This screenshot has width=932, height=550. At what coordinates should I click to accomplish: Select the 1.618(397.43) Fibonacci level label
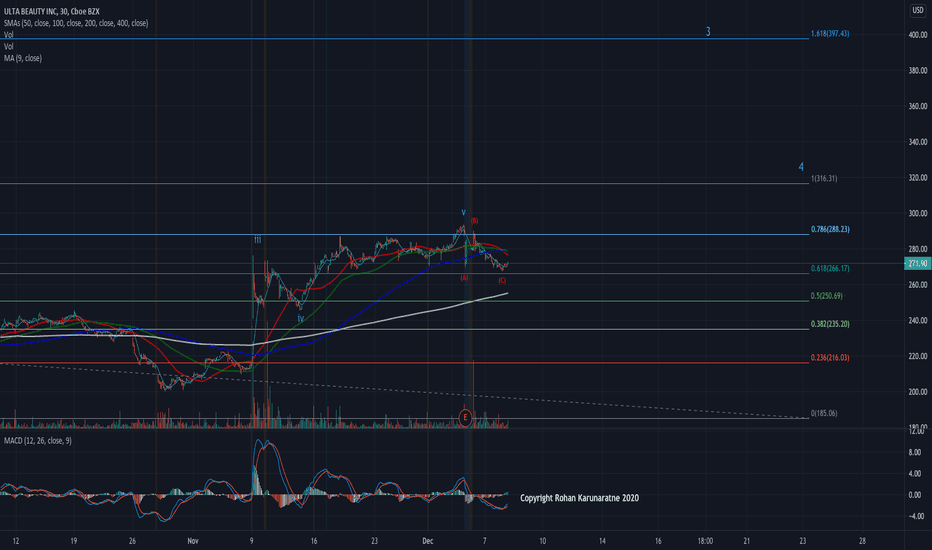click(830, 34)
